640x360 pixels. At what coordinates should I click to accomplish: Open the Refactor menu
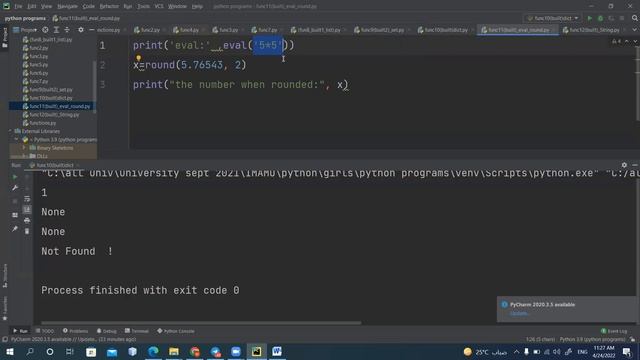tap(109, 6)
